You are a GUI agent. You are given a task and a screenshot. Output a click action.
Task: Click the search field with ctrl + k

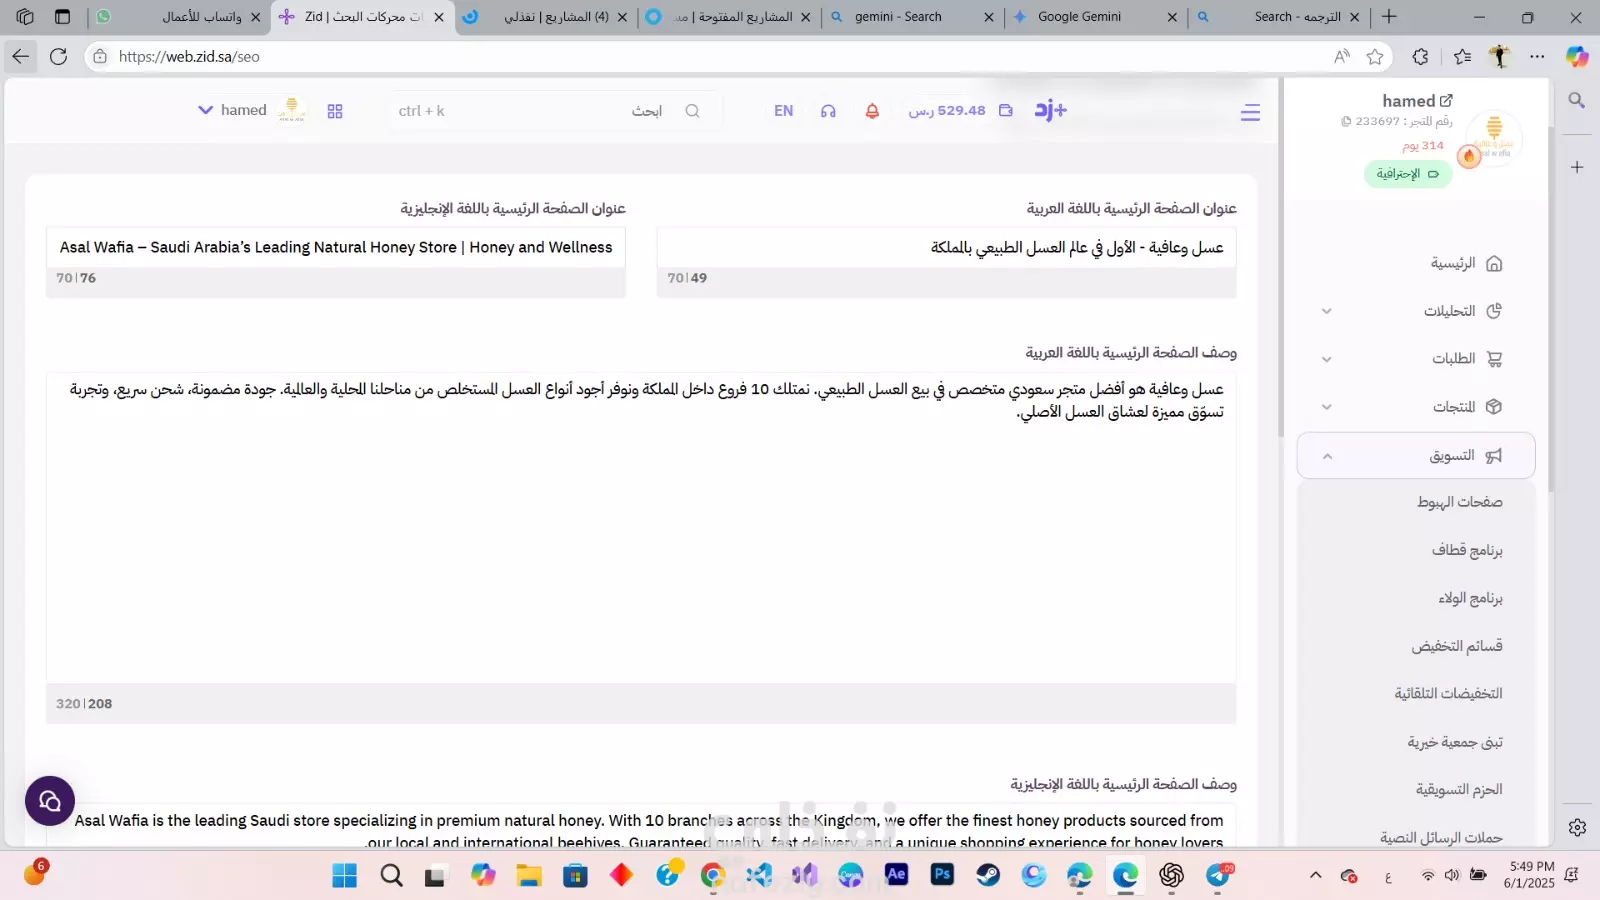pos(550,110)
